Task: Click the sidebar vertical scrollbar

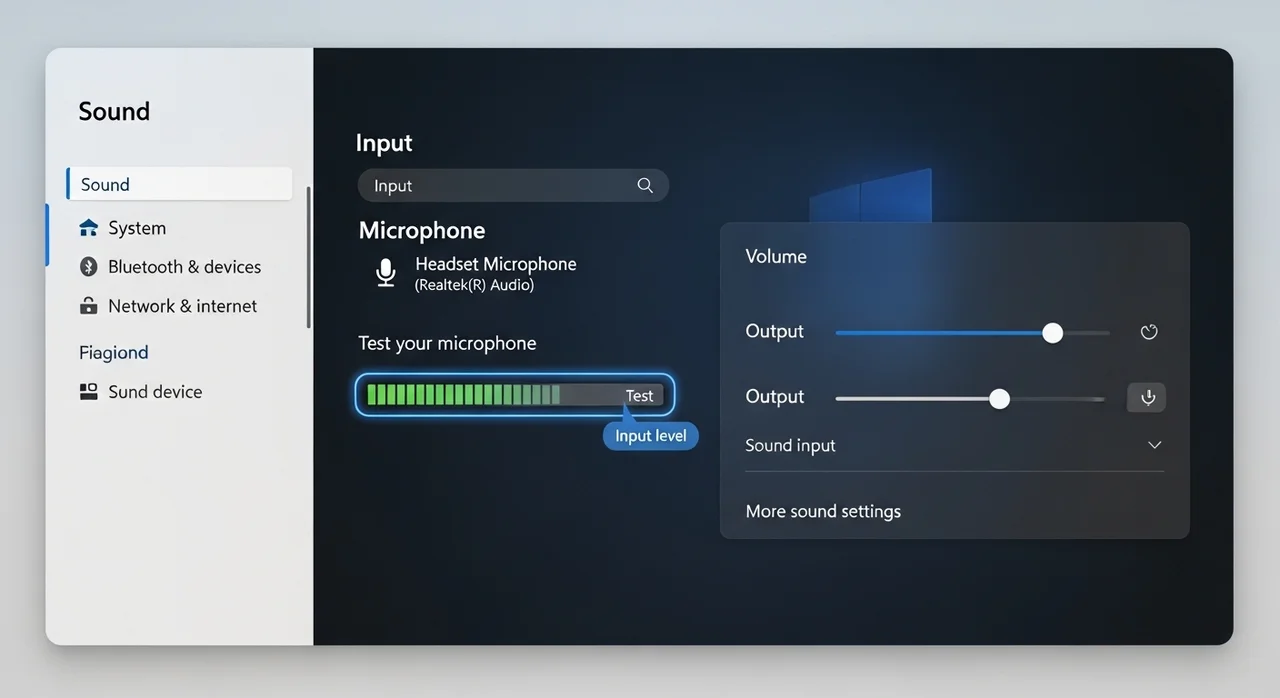Action: click(309, 257)
